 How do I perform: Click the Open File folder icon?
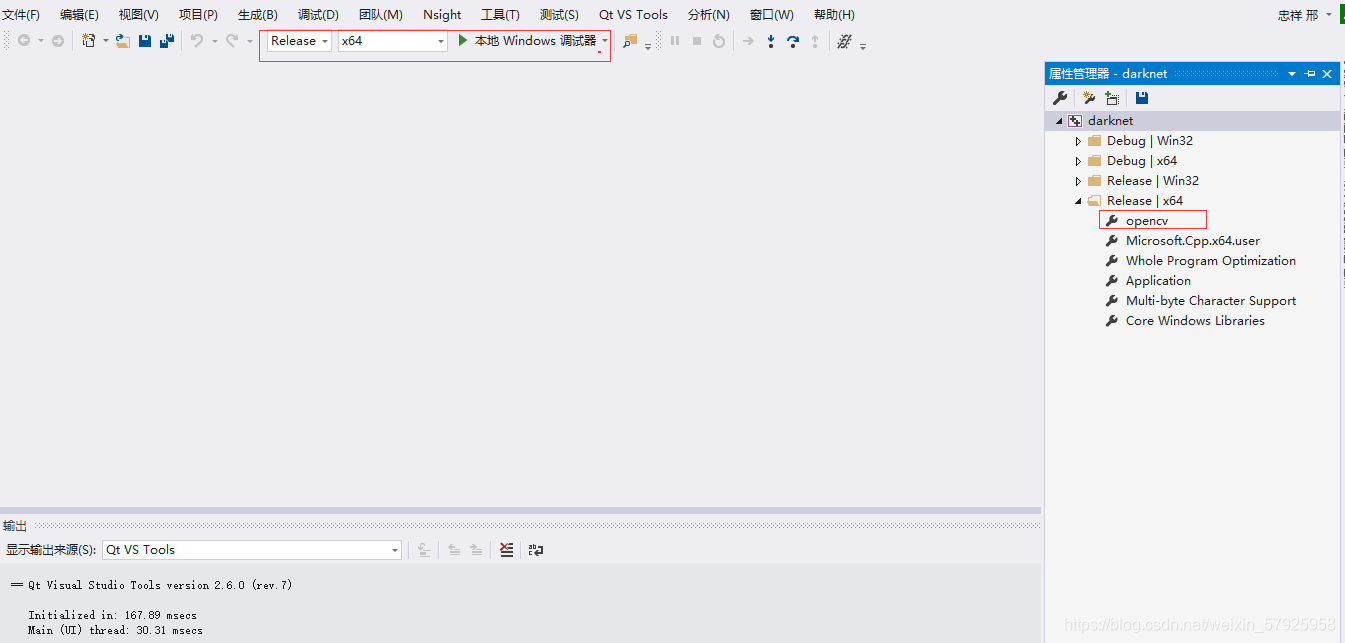tap(123, 41)
